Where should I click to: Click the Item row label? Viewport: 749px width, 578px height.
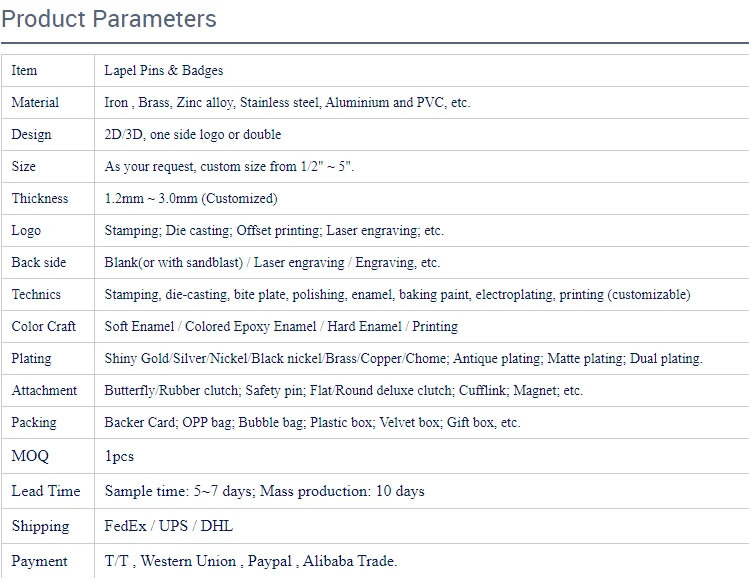(x=24, y=71)
